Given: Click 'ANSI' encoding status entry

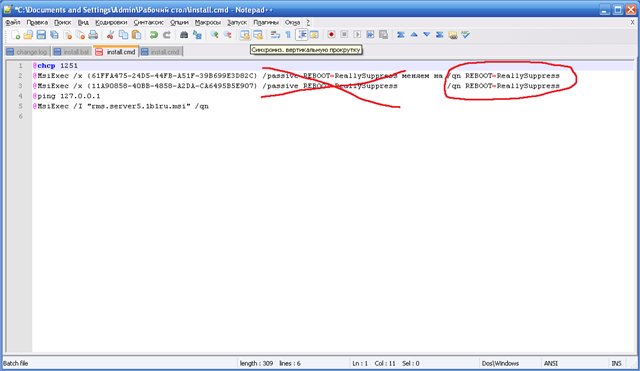Looking at the screenshot, I should click(x=551, y=363).
